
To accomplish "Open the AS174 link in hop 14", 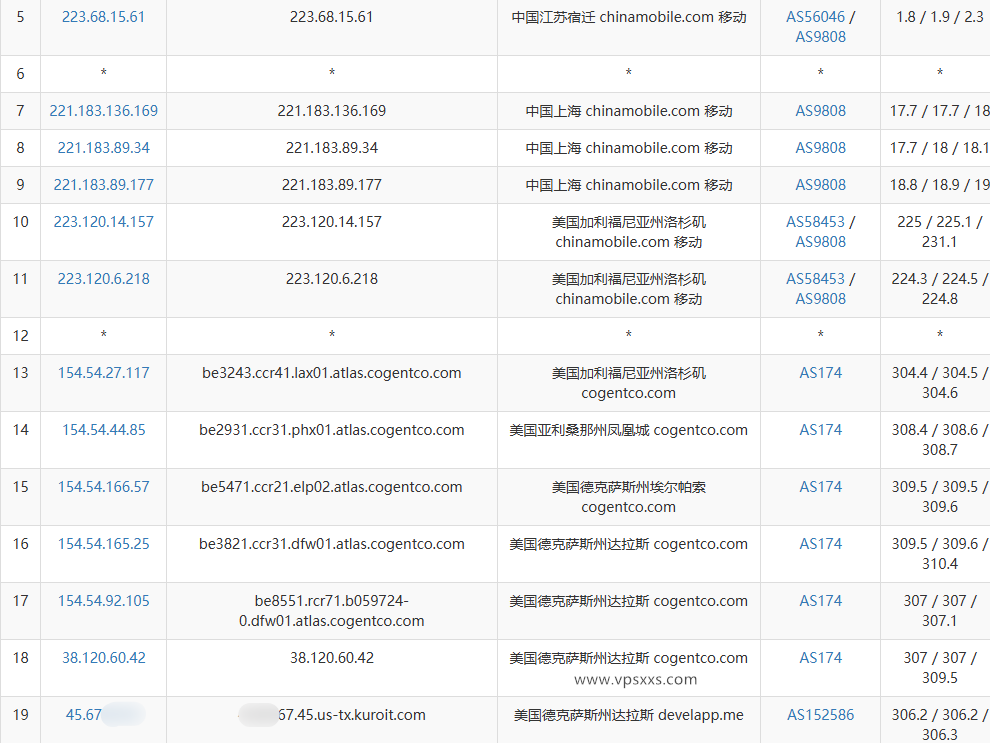I will pyautogui.click(x=820, y=430).
